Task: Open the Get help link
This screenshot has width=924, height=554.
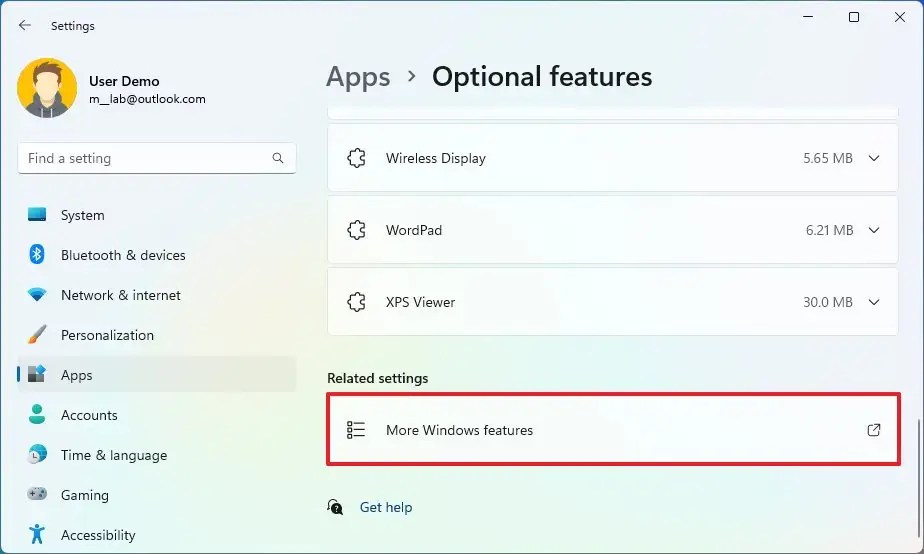Action: (386, 507)
